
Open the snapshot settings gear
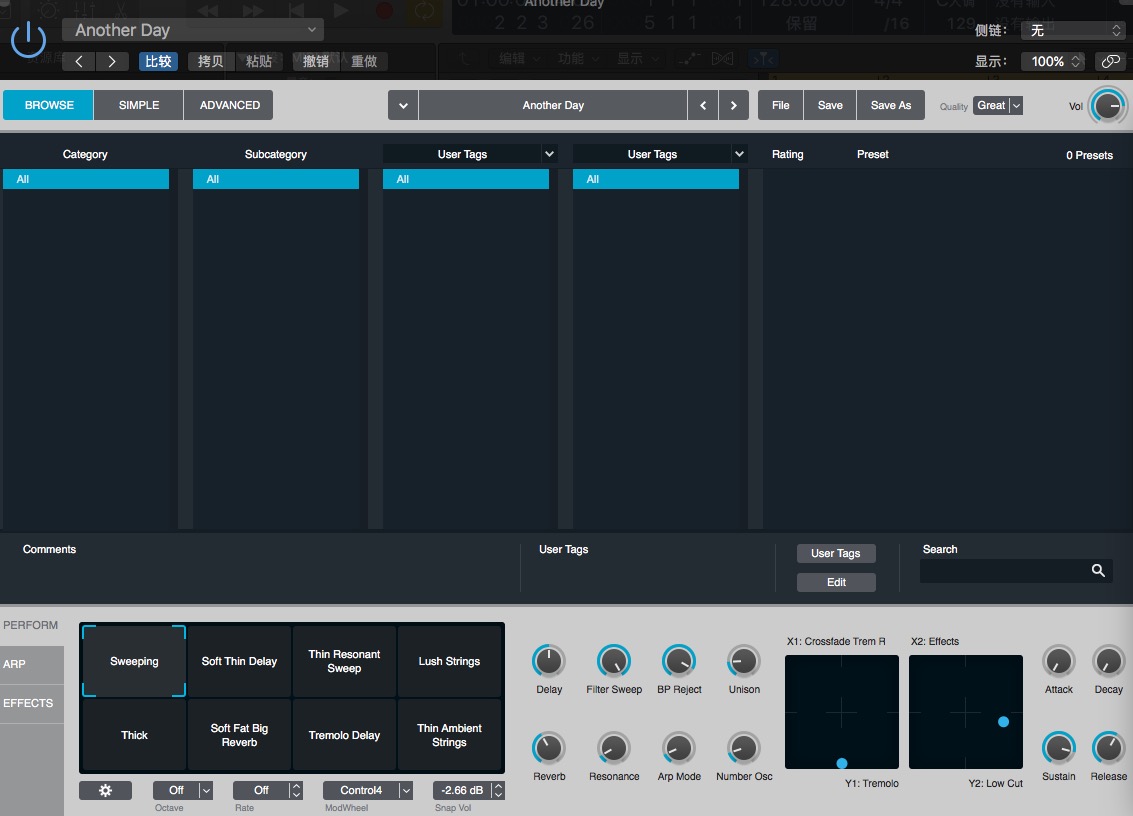(105, 791)
